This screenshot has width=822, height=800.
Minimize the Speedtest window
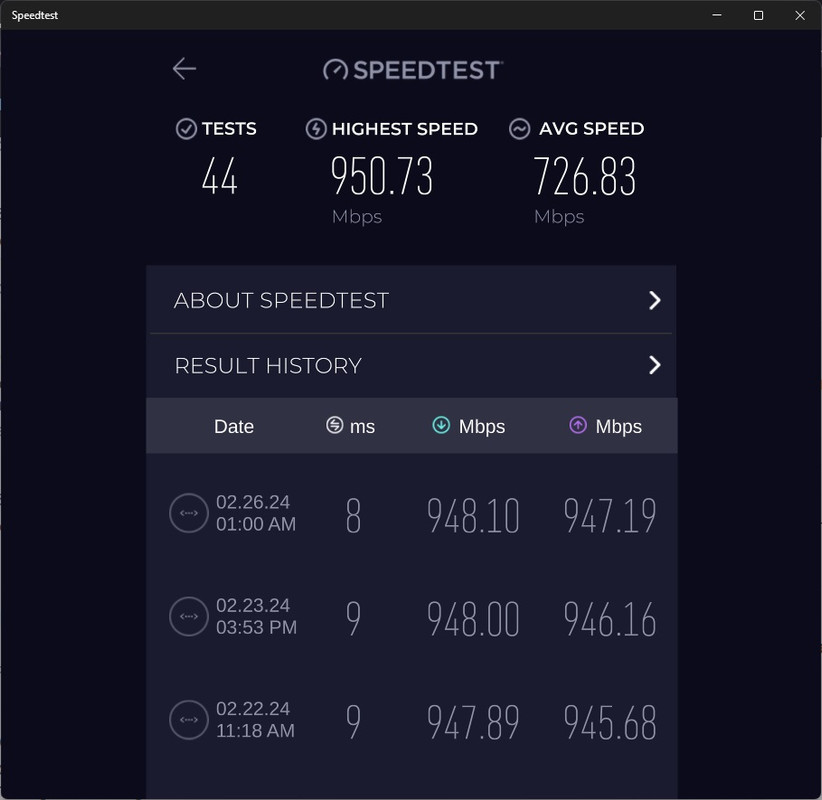(x=717, y=15)
